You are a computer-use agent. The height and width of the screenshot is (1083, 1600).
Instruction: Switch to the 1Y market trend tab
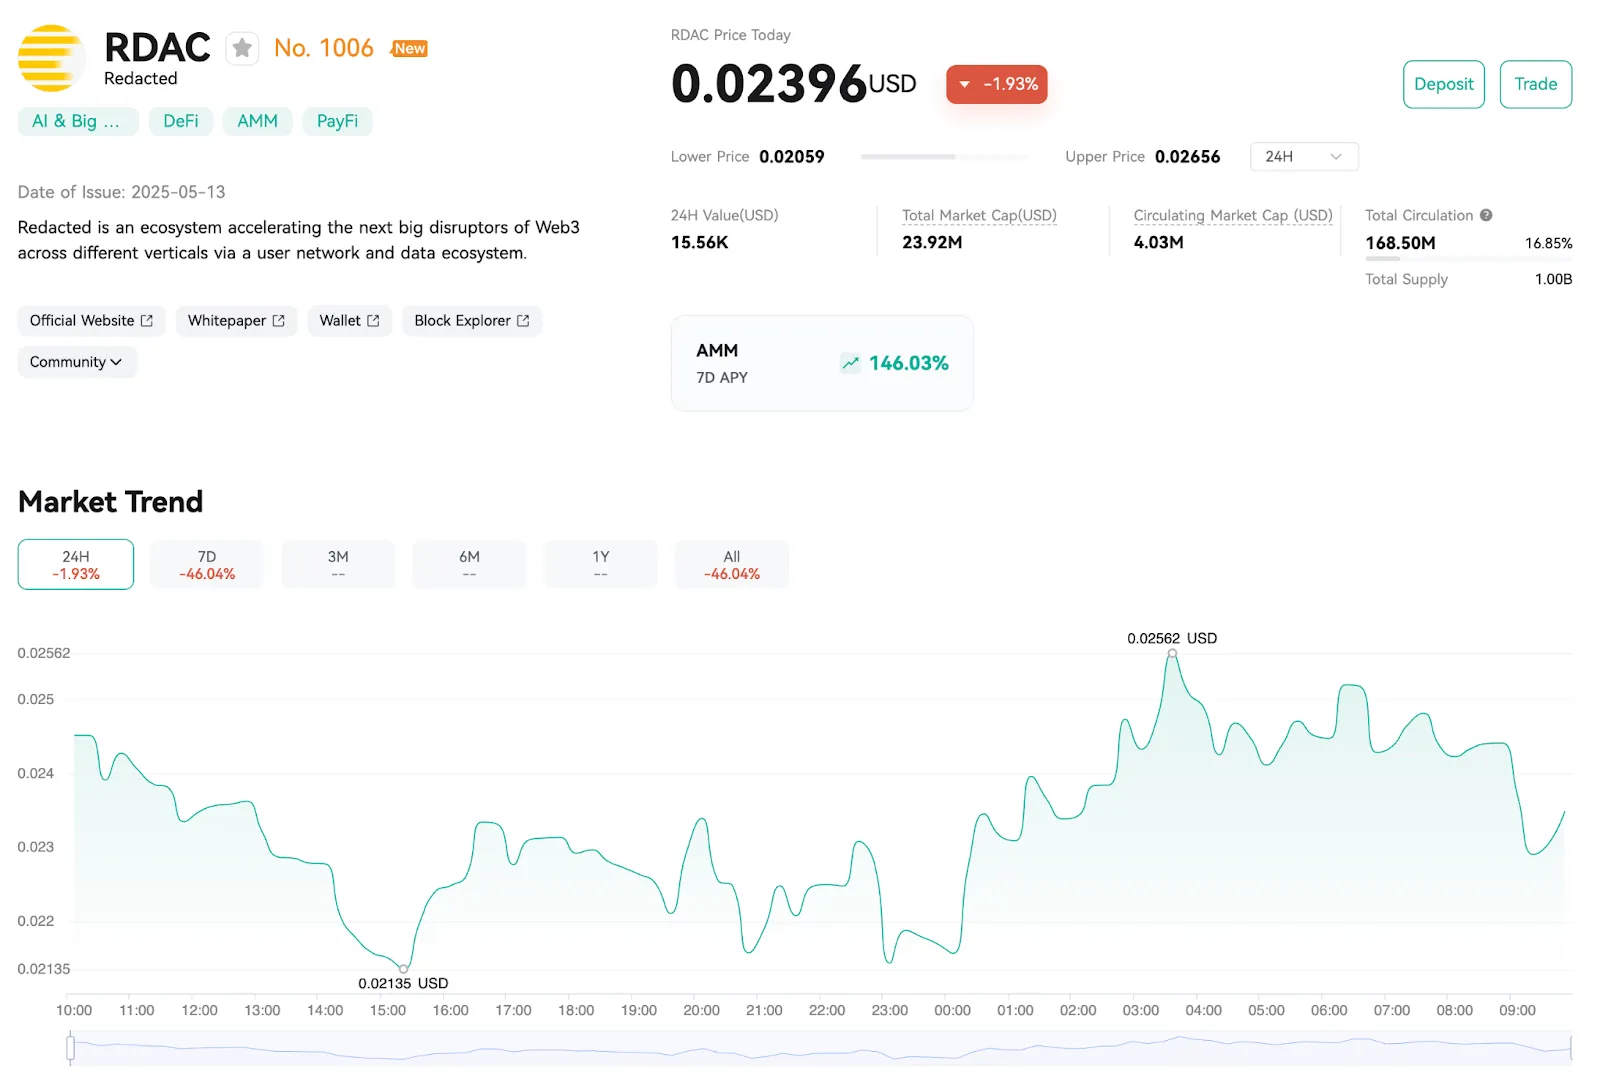pos(600,564)
